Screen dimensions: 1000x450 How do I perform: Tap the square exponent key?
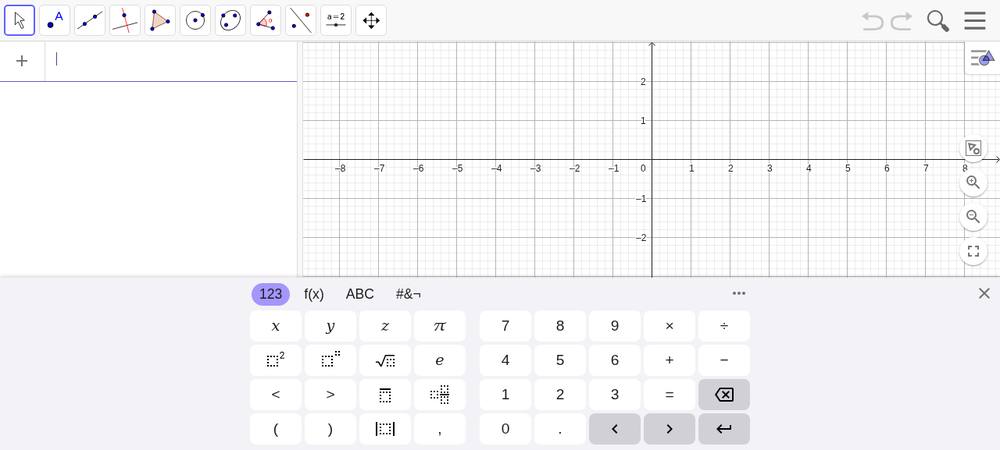pos(276,361)
